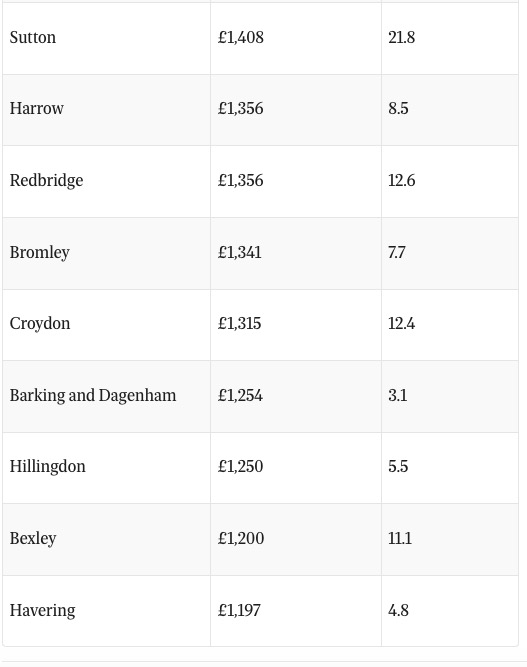527x667 pixels.
Task: Click the £1,408 rent value
Action: (x=241, y=37)
